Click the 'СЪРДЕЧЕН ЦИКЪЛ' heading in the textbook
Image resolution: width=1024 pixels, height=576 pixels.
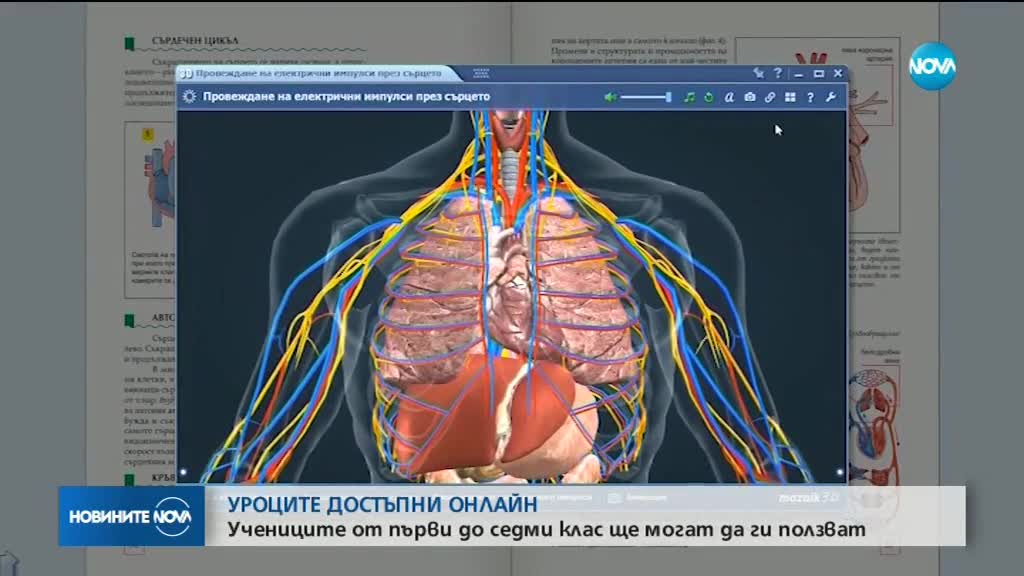click(x=195, y=40)
